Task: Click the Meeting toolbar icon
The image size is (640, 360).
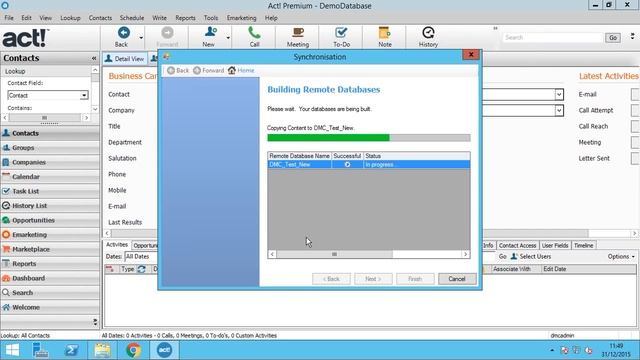Action: pos(298,33)
